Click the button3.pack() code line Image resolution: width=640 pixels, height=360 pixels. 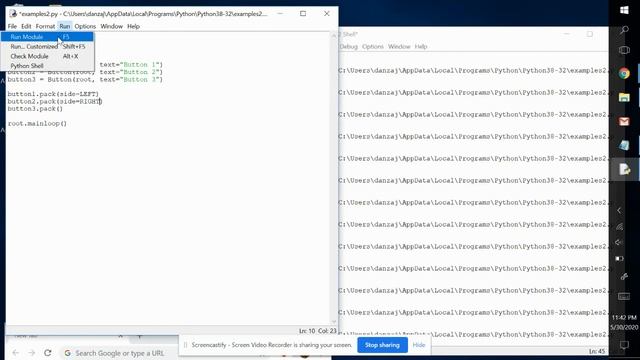[x=35, y=109]
